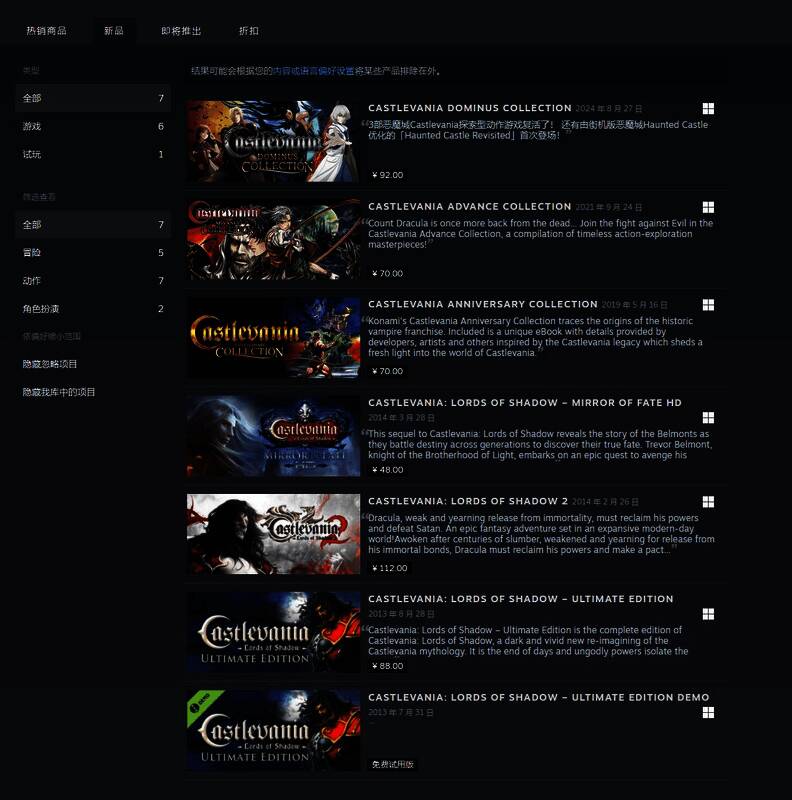Open Castlevania Lords of Shadow 2 thumbnail
792x800 pixels.
point(273,534)
